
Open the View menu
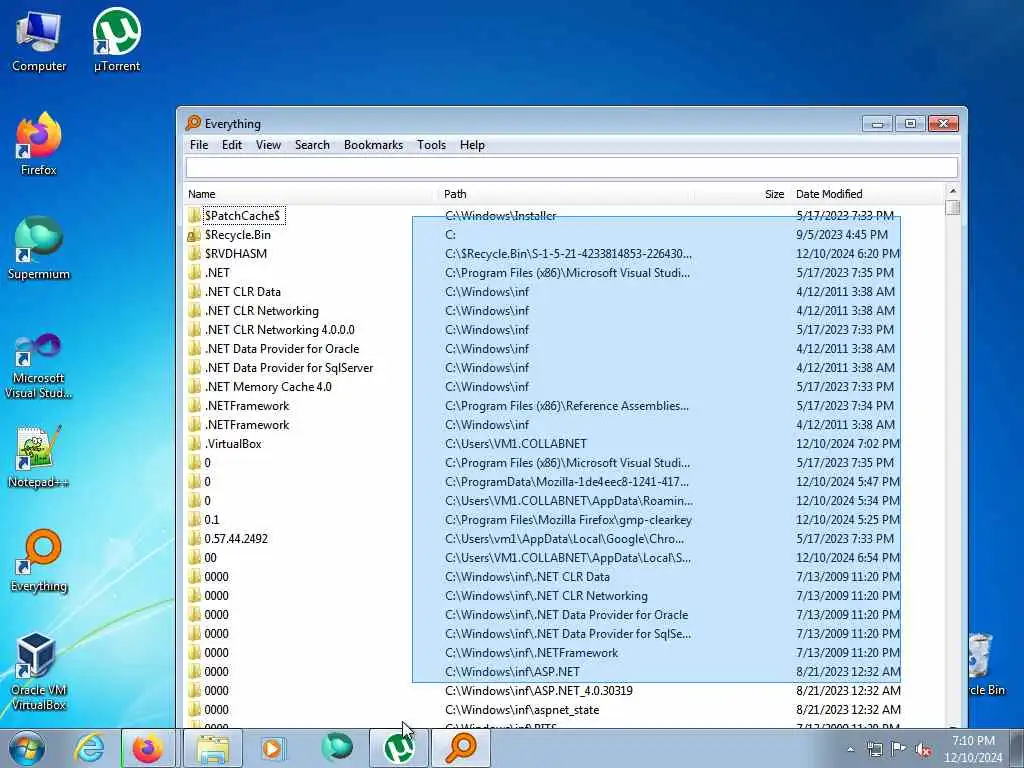[x=268, y=145]
